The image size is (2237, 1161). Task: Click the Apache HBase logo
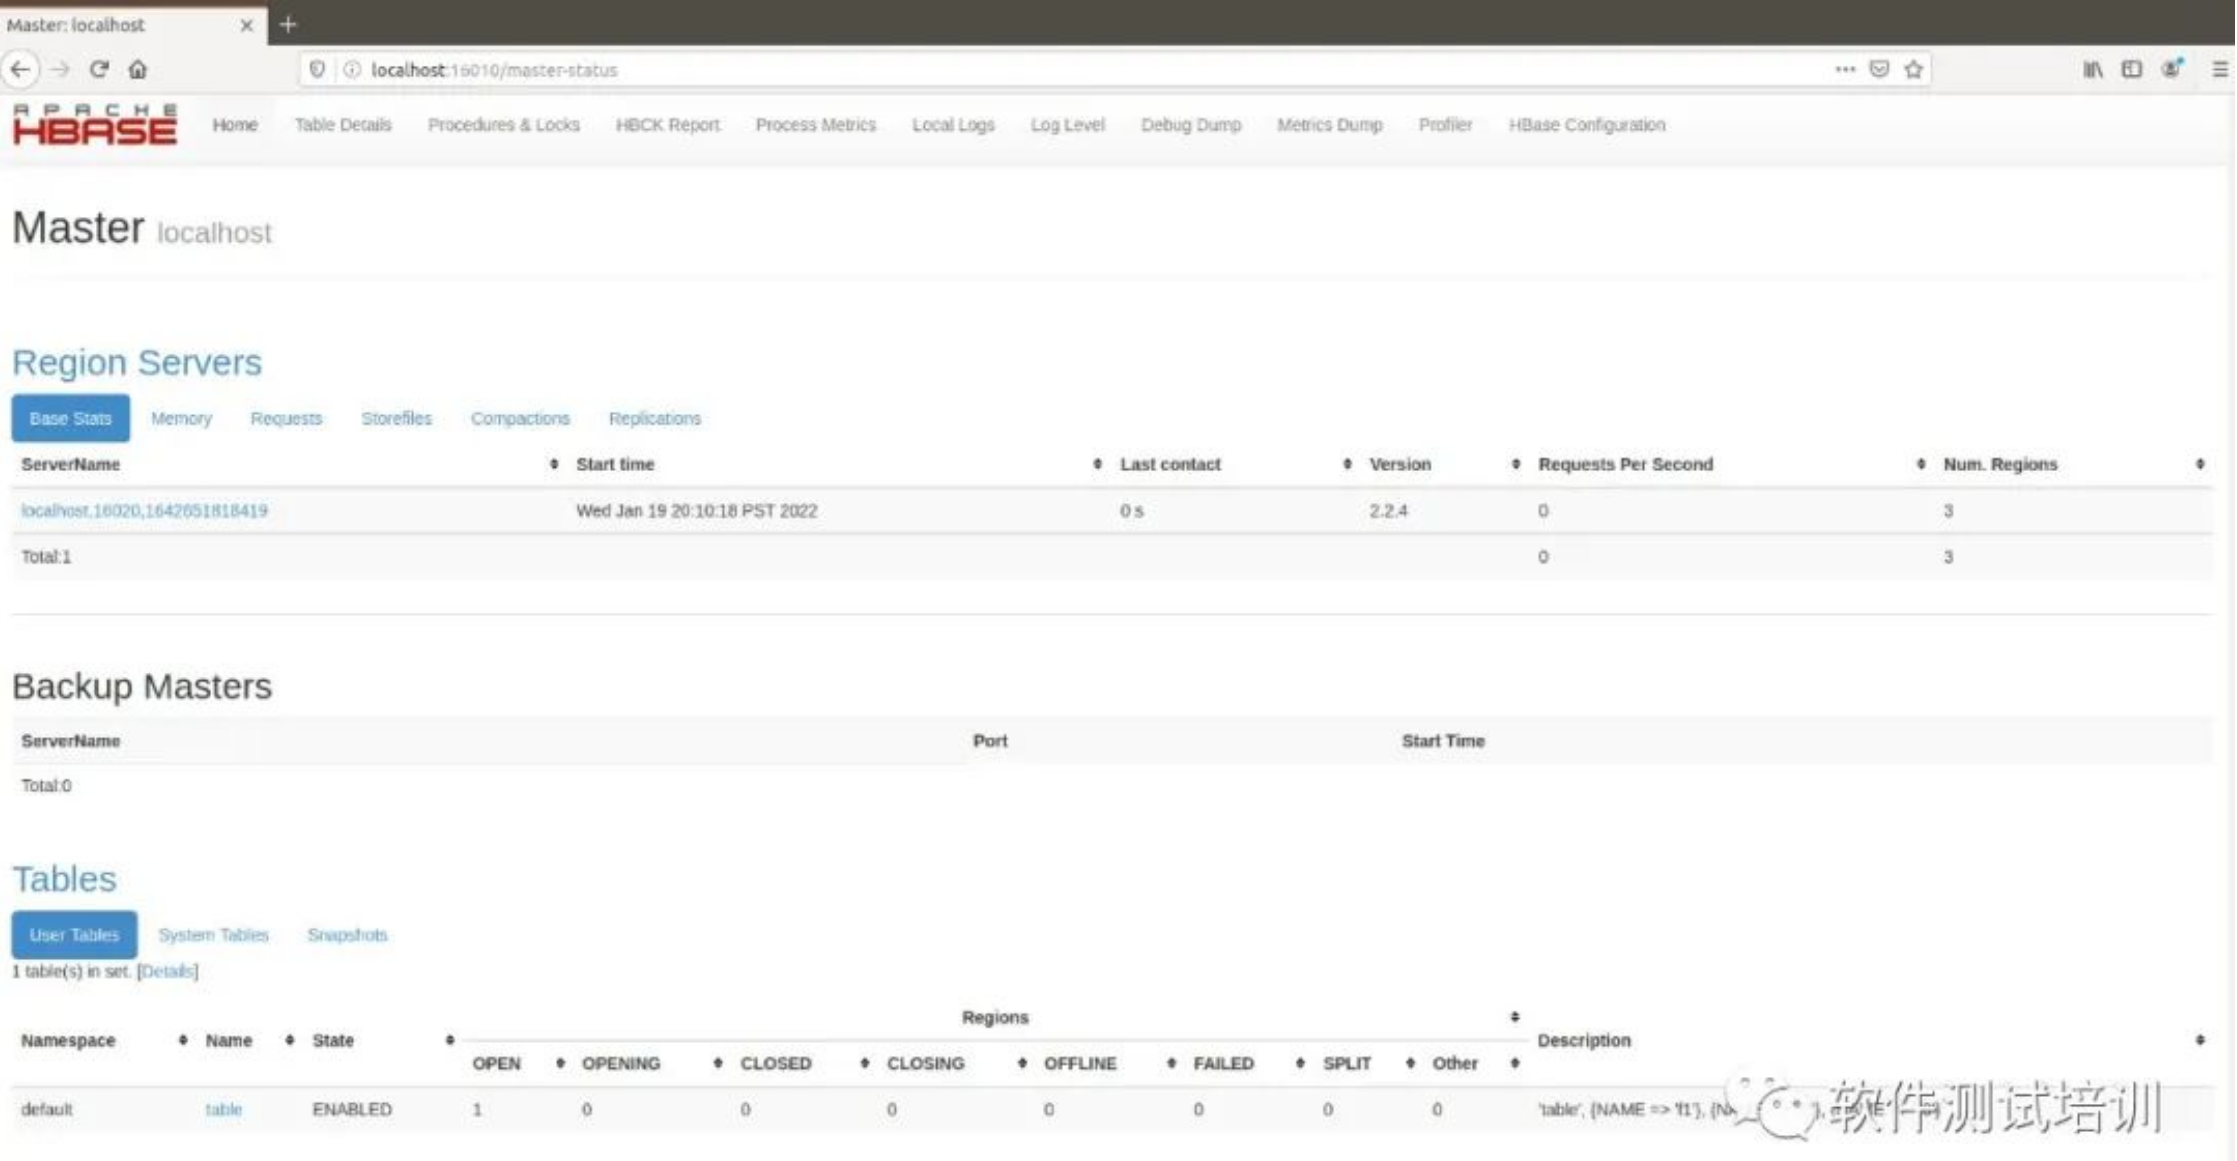click(95, 123)
